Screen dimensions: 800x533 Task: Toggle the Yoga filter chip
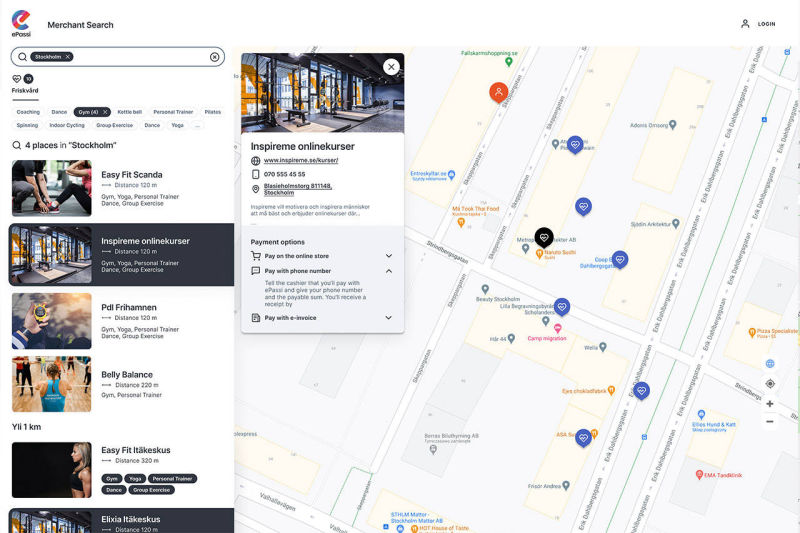click(x=178, y=125)
